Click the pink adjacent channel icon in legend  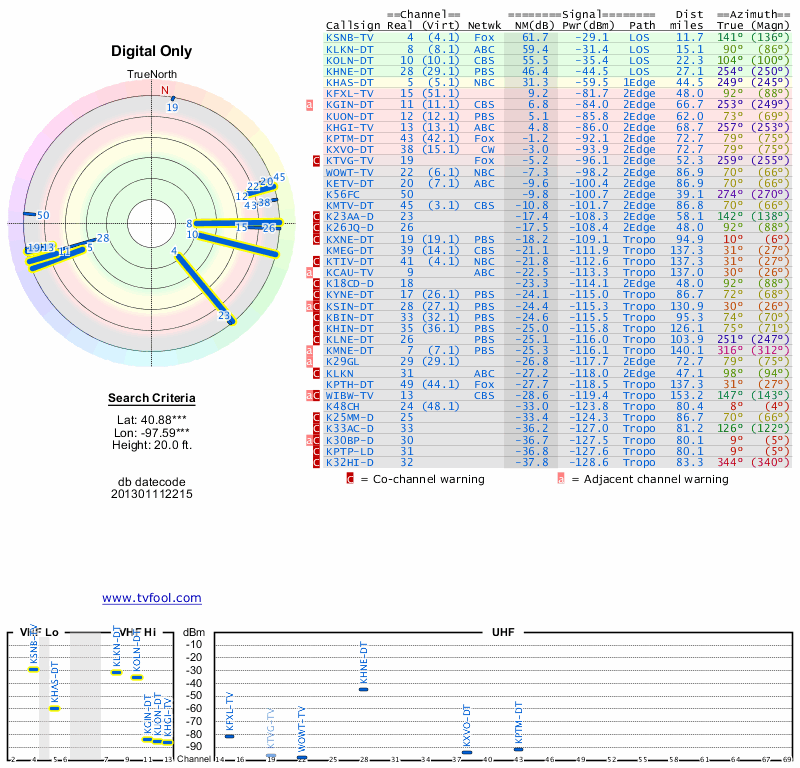point(561,479)
